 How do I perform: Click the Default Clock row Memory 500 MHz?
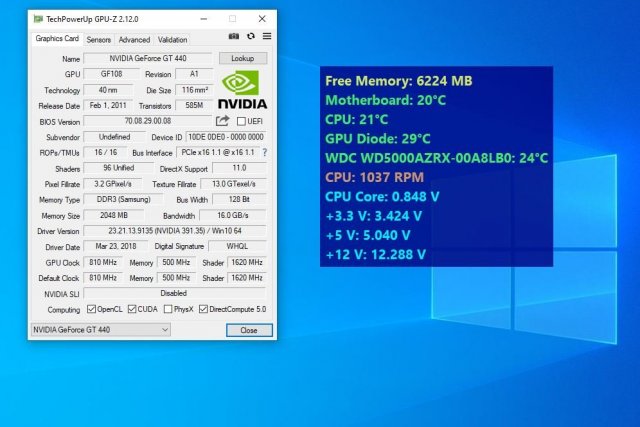pos(176,278)
